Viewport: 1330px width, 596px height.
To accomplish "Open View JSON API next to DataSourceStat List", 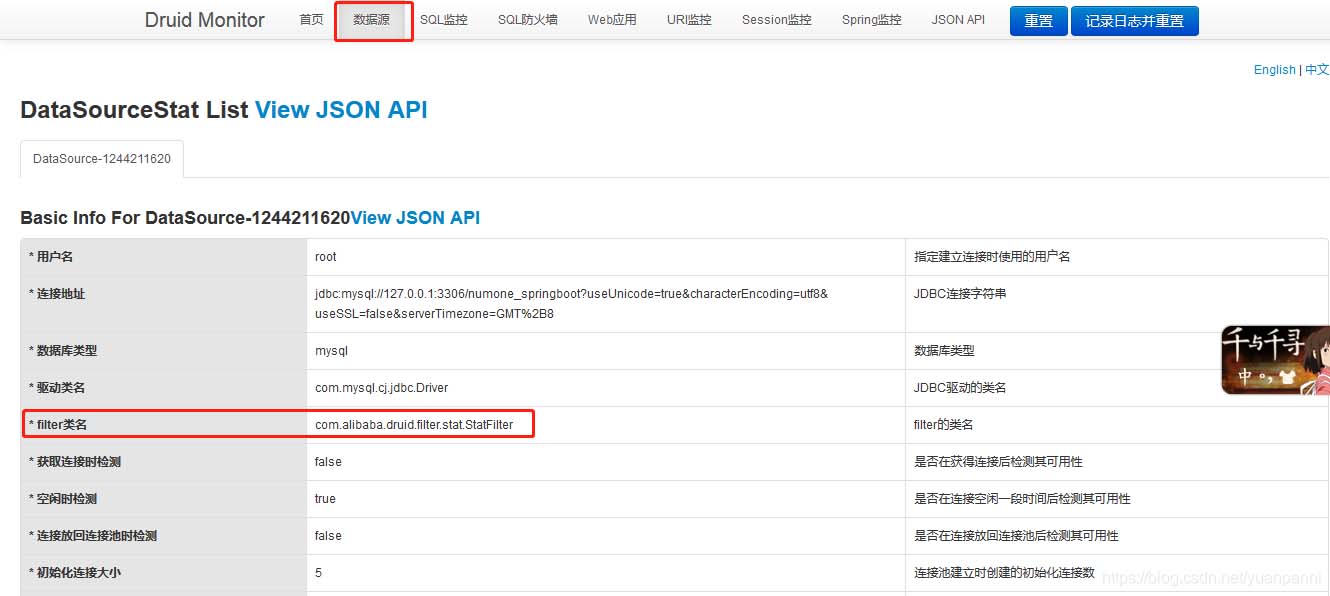I will pyautogui.click(x=341, y=111).
